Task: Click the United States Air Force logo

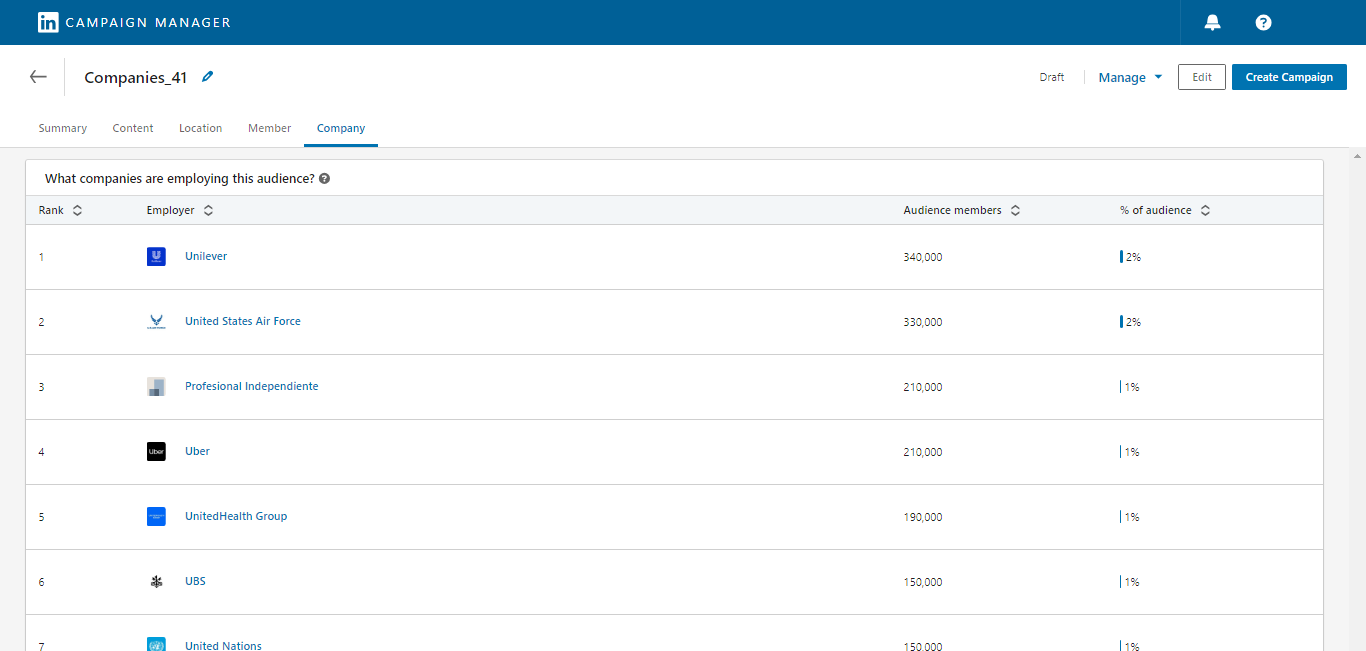Action: (x=156, y=322)
